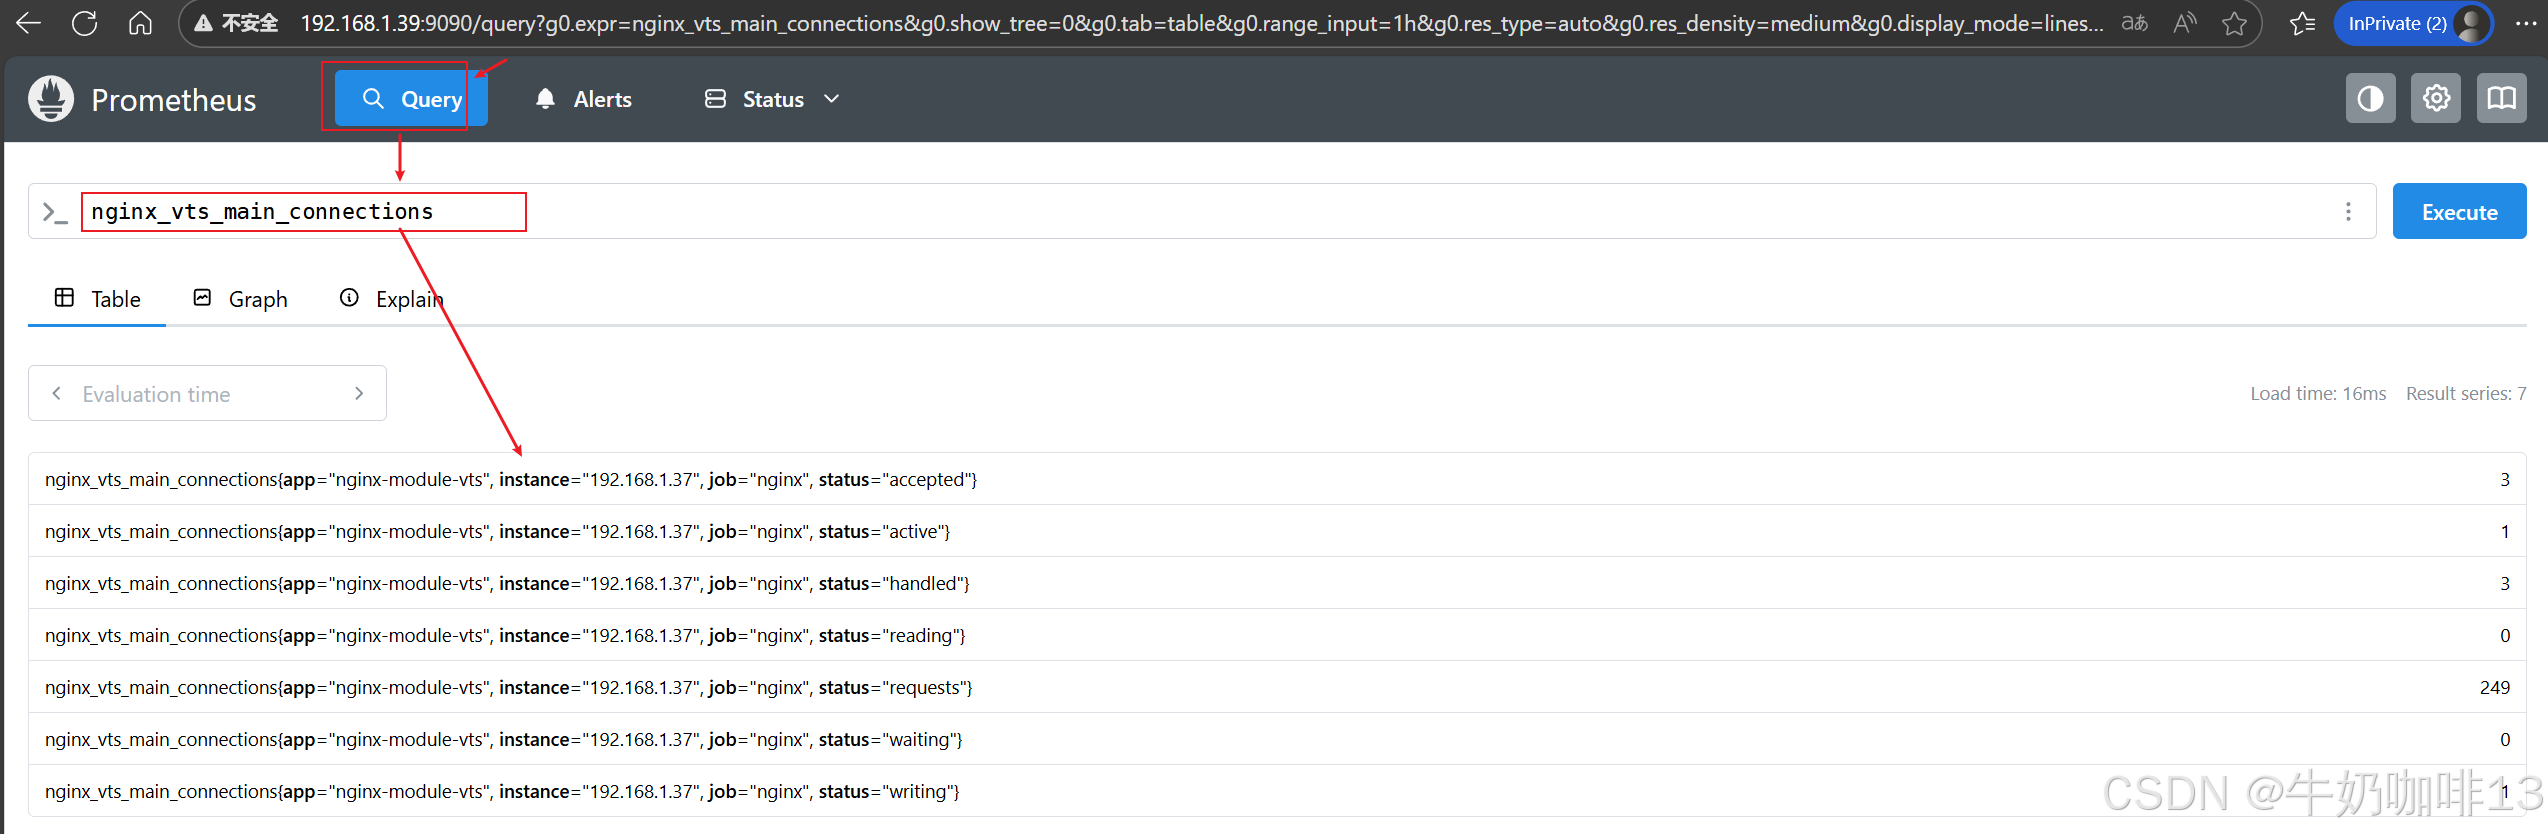Select the series row with status="waiting"
This screenshot has width=2548, height=834.
coord(1277,739)
